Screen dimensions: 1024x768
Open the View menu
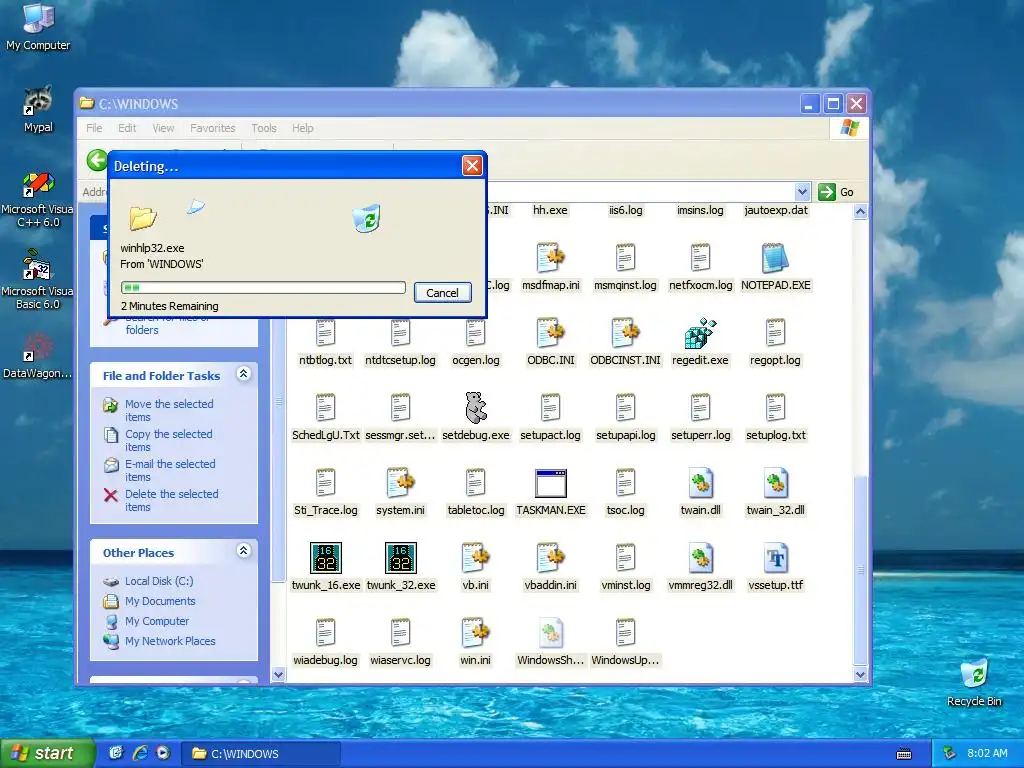163,128
